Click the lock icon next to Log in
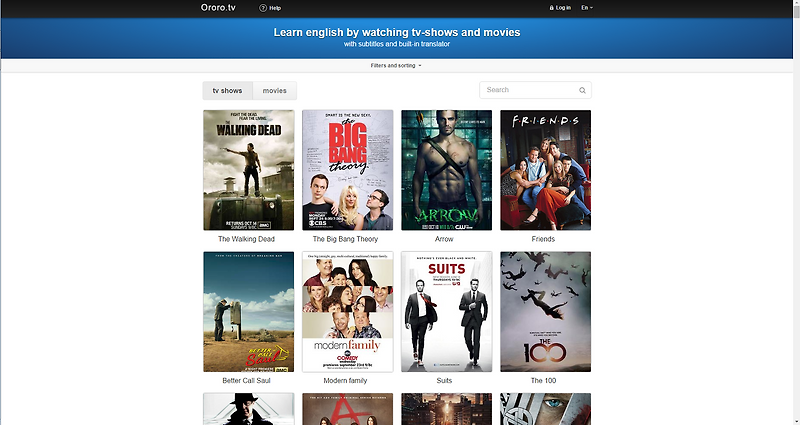 point(552,8)
